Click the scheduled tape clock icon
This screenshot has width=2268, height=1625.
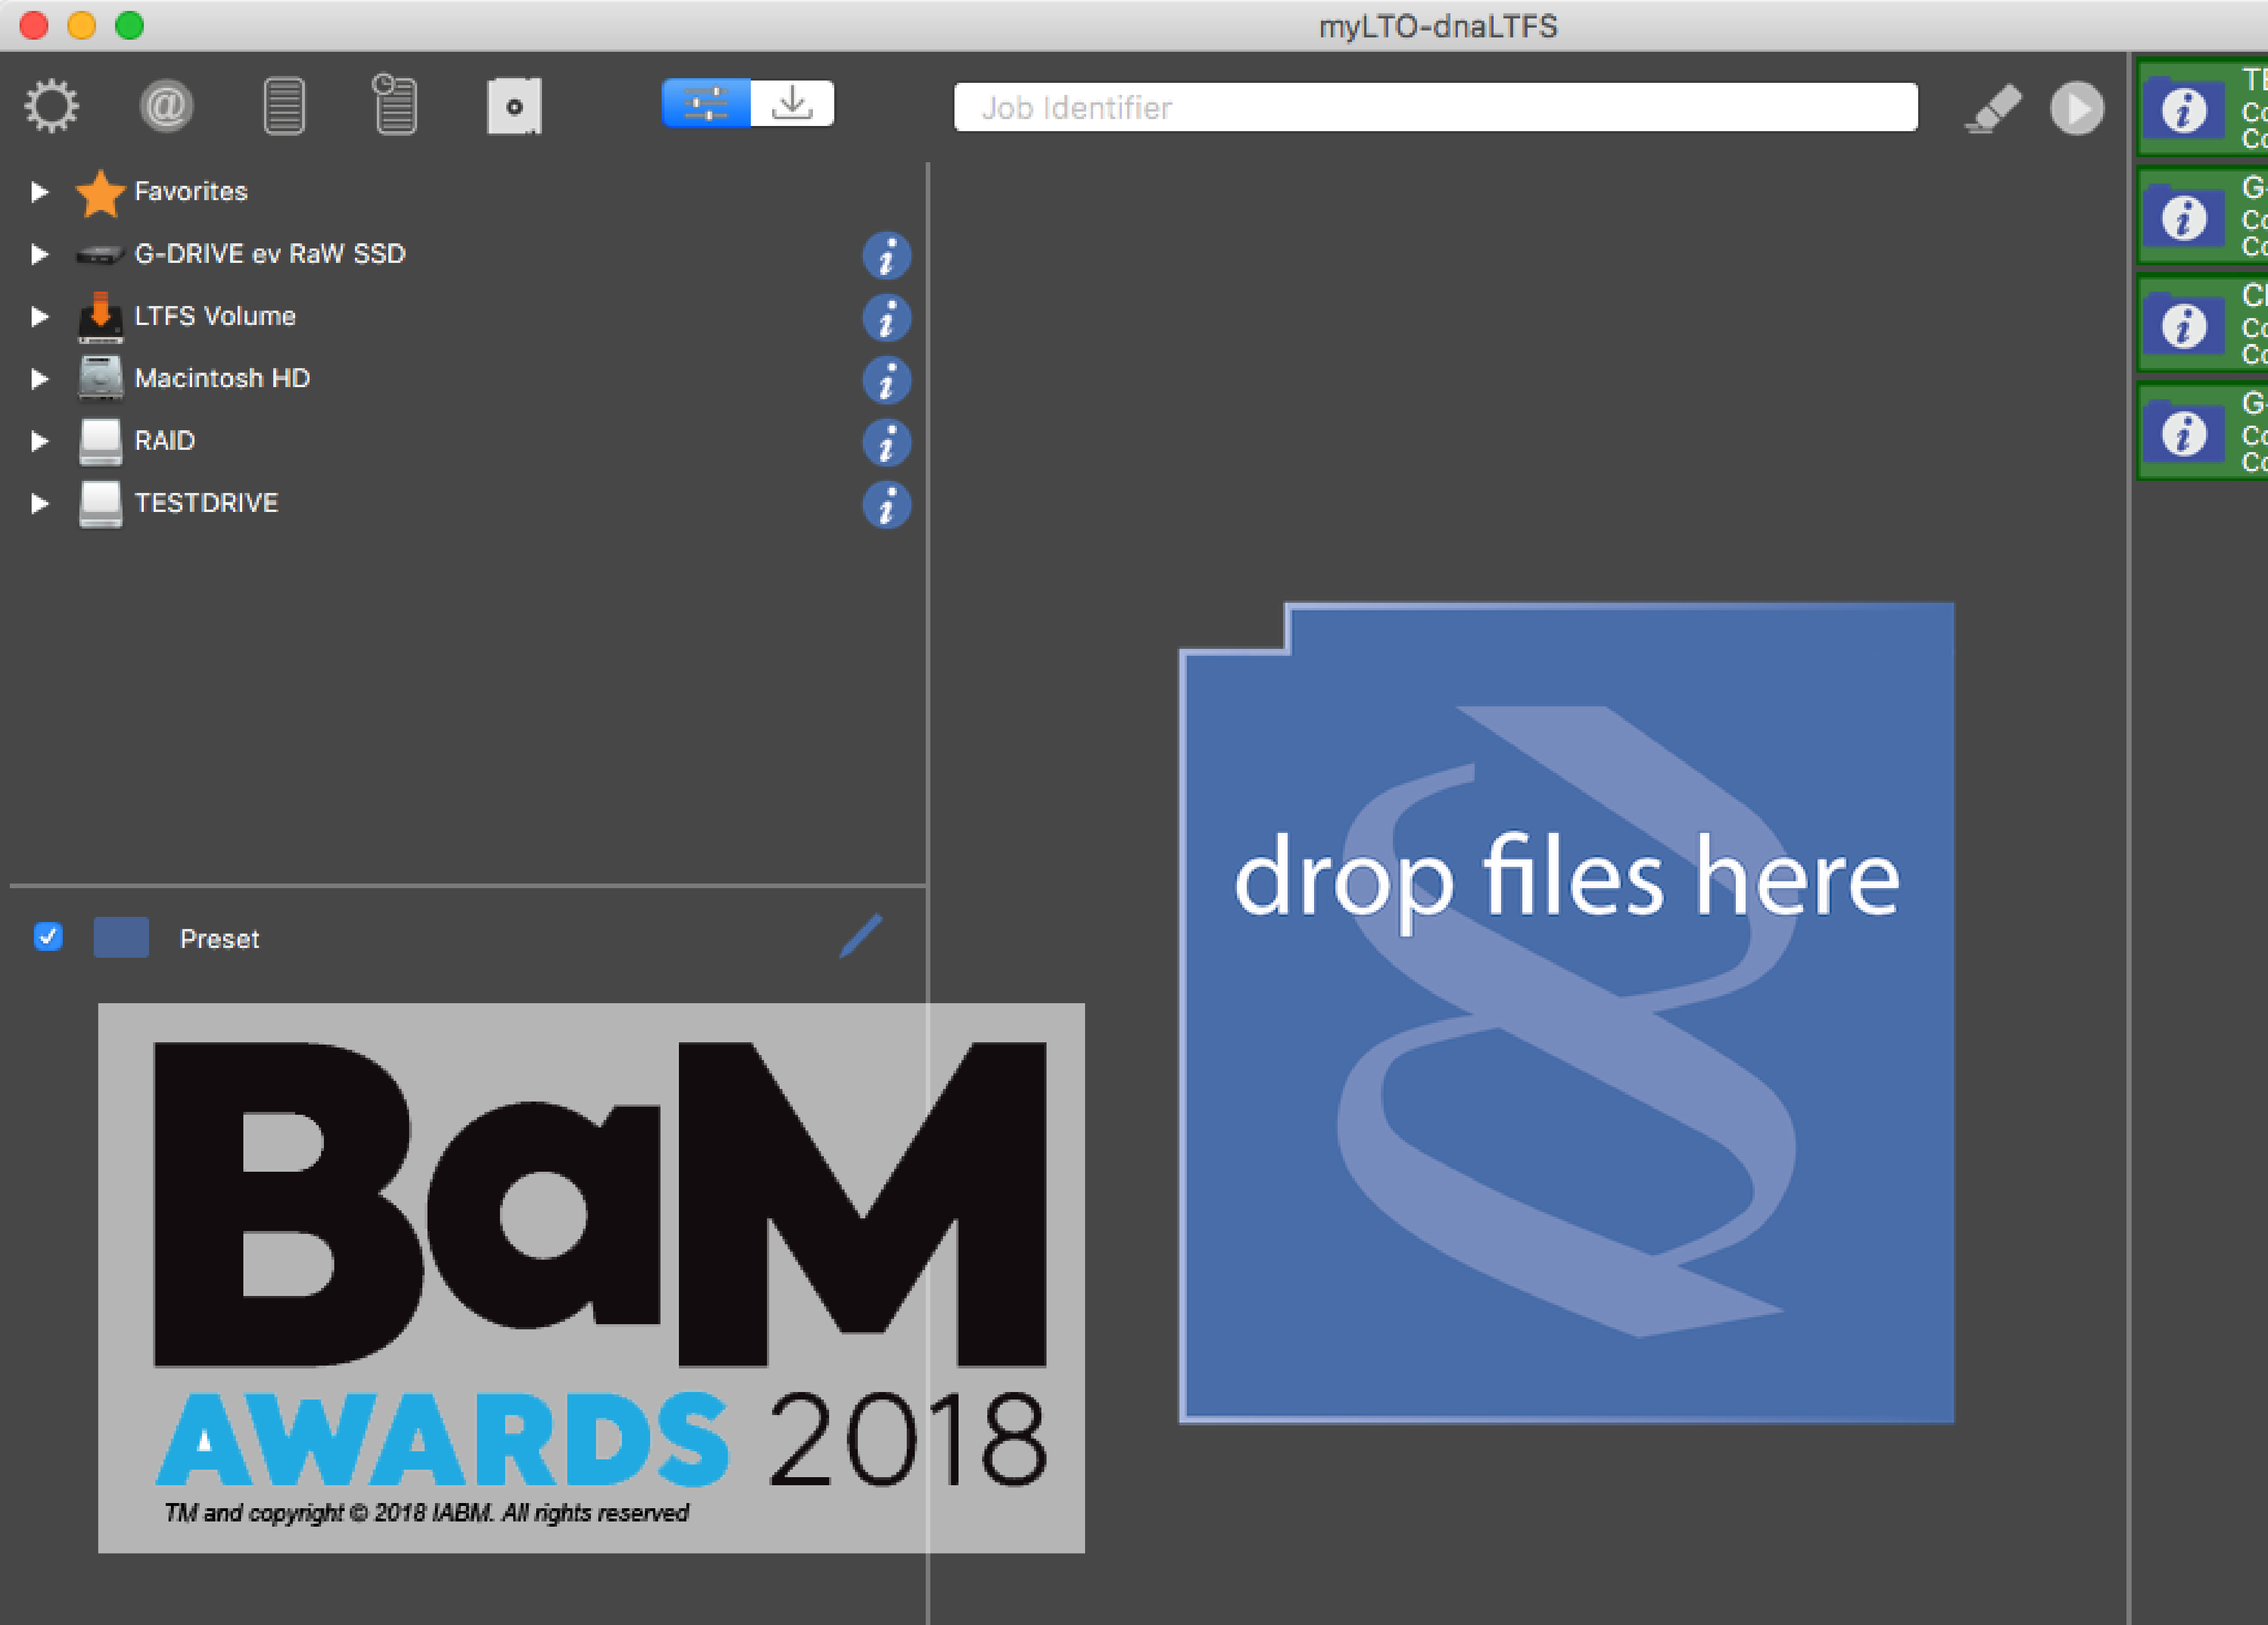pos(395,104)
